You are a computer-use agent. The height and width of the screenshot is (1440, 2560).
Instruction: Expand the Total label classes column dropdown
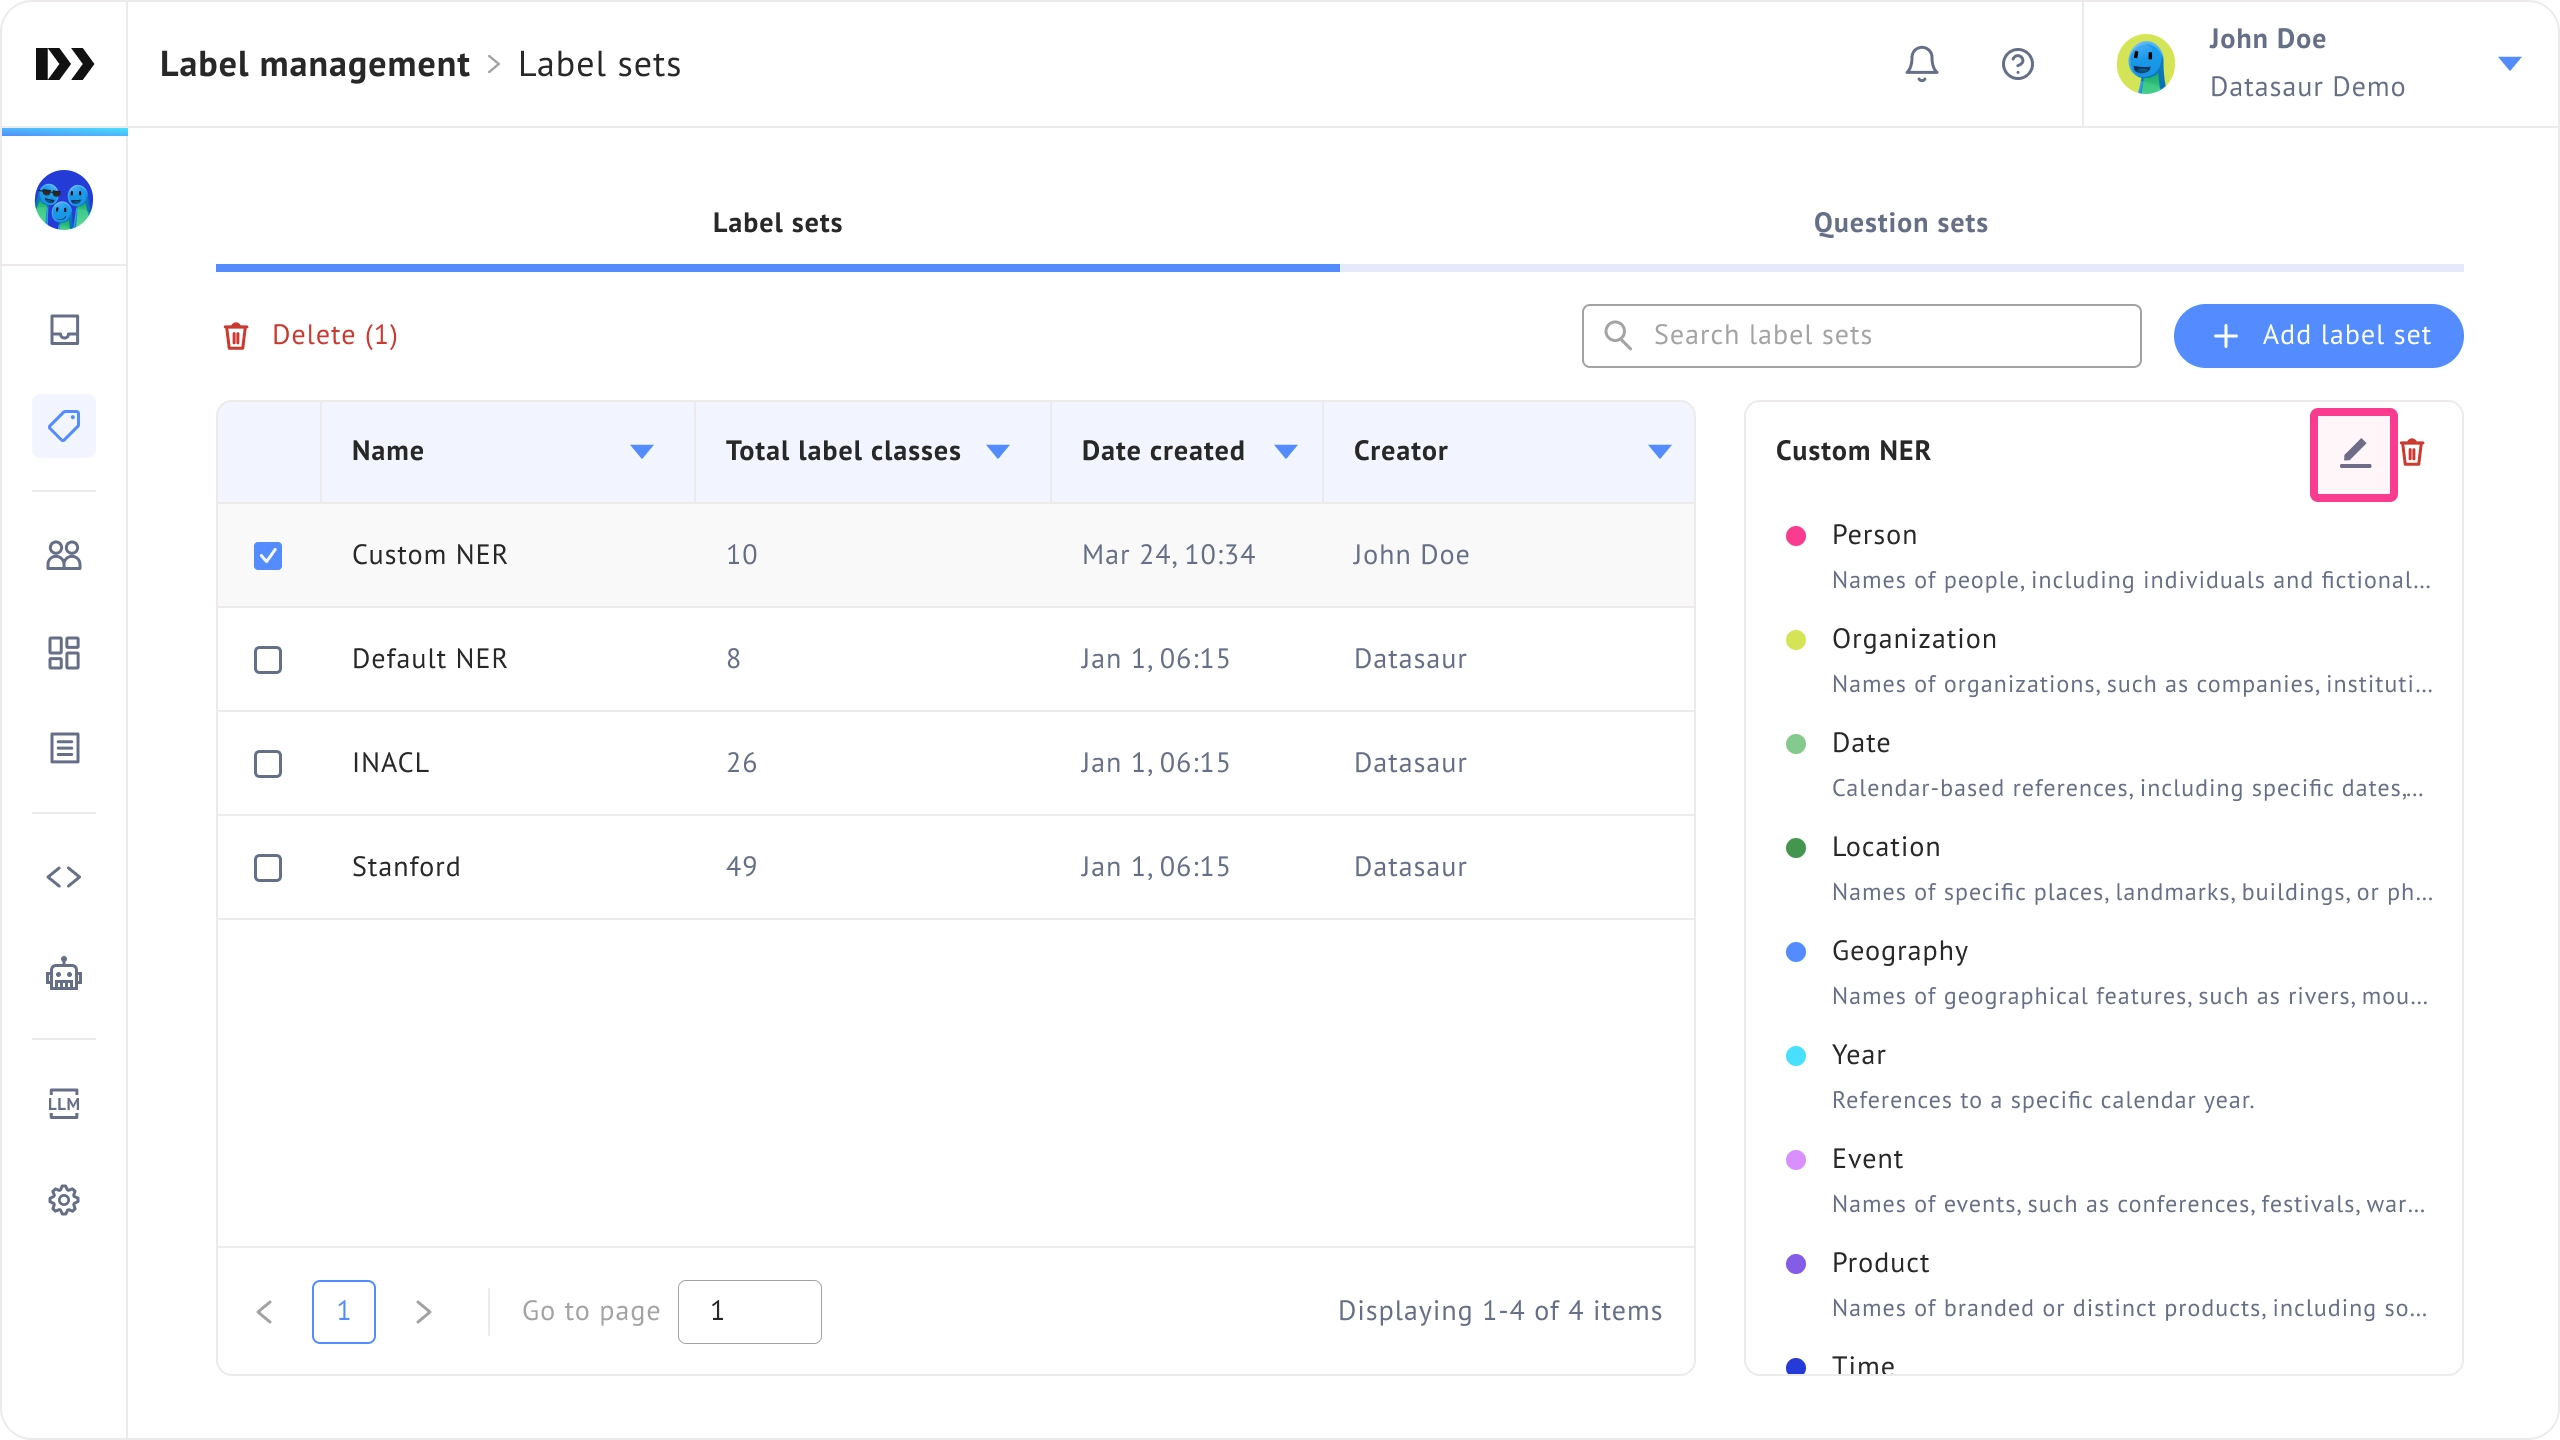997,452
